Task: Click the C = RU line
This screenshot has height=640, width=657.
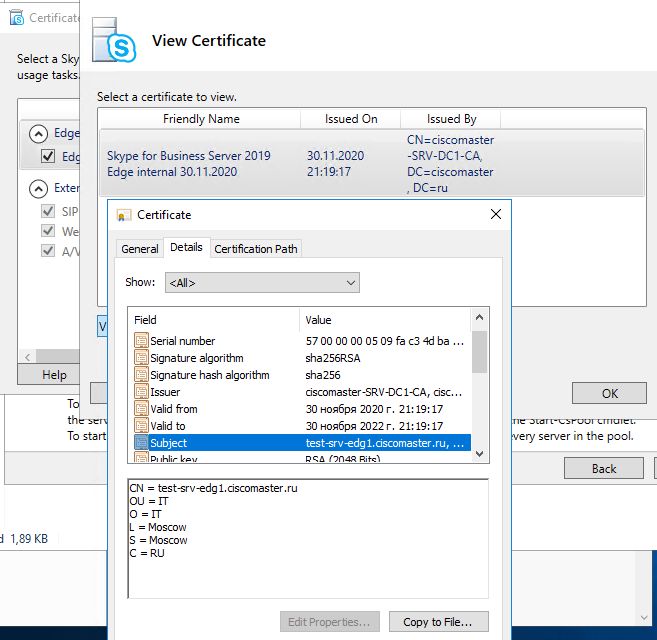Action: (x=147, y=553)
